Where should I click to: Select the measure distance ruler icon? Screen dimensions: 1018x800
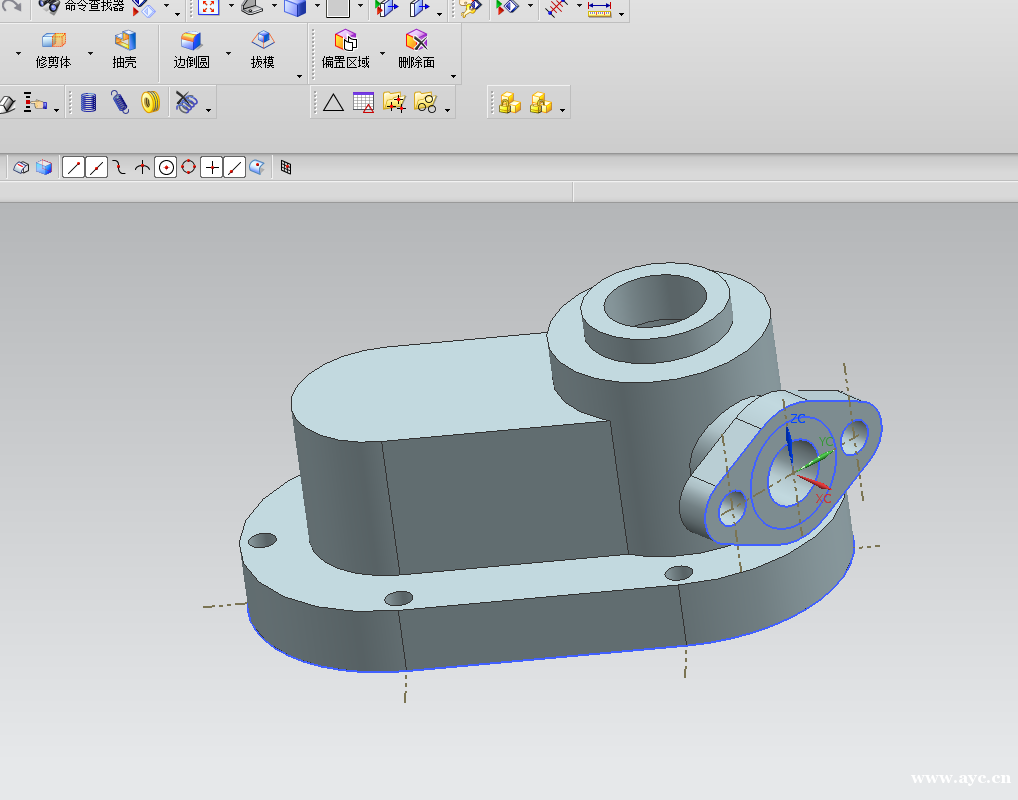pyautogui.click(x=599, y=9)
